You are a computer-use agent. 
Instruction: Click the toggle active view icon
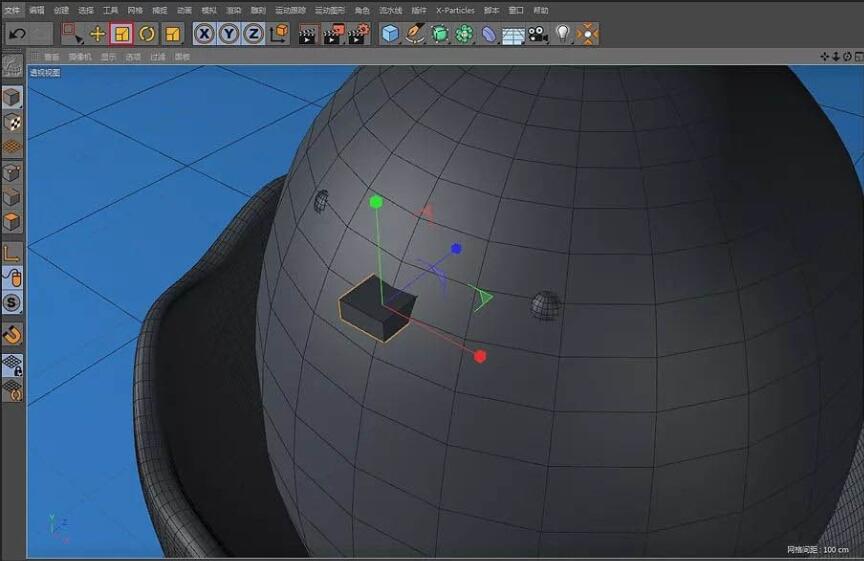click(x=859, y=57)
